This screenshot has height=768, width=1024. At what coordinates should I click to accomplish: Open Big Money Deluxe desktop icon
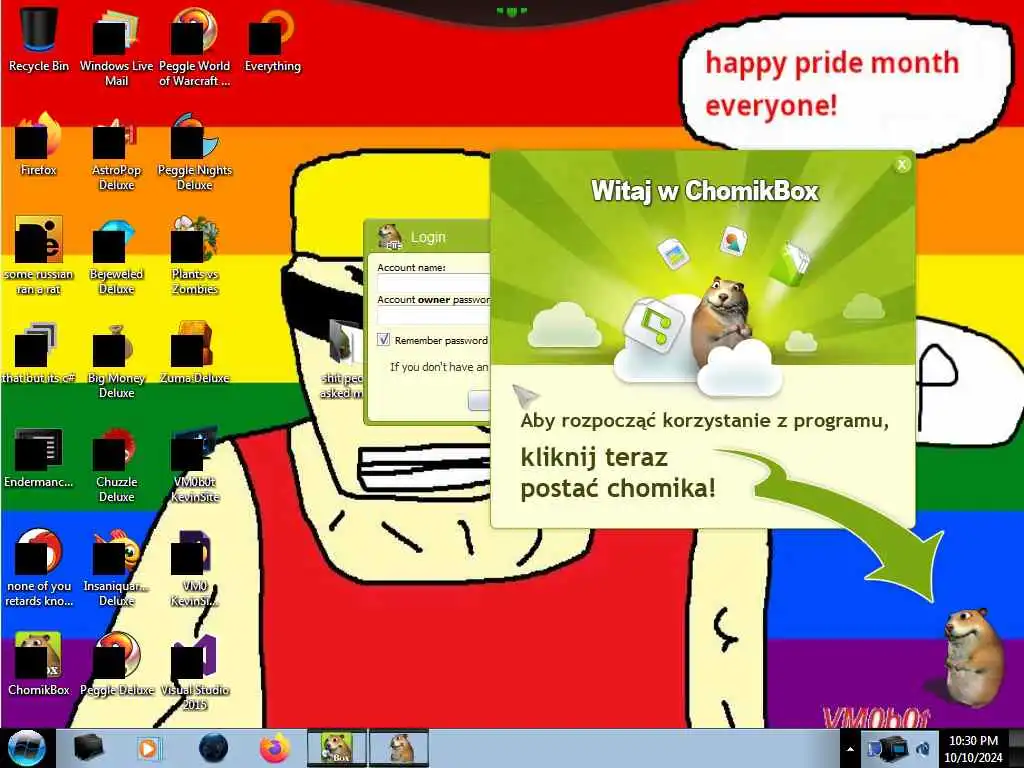pyautogui.click(x=116, y=360)
